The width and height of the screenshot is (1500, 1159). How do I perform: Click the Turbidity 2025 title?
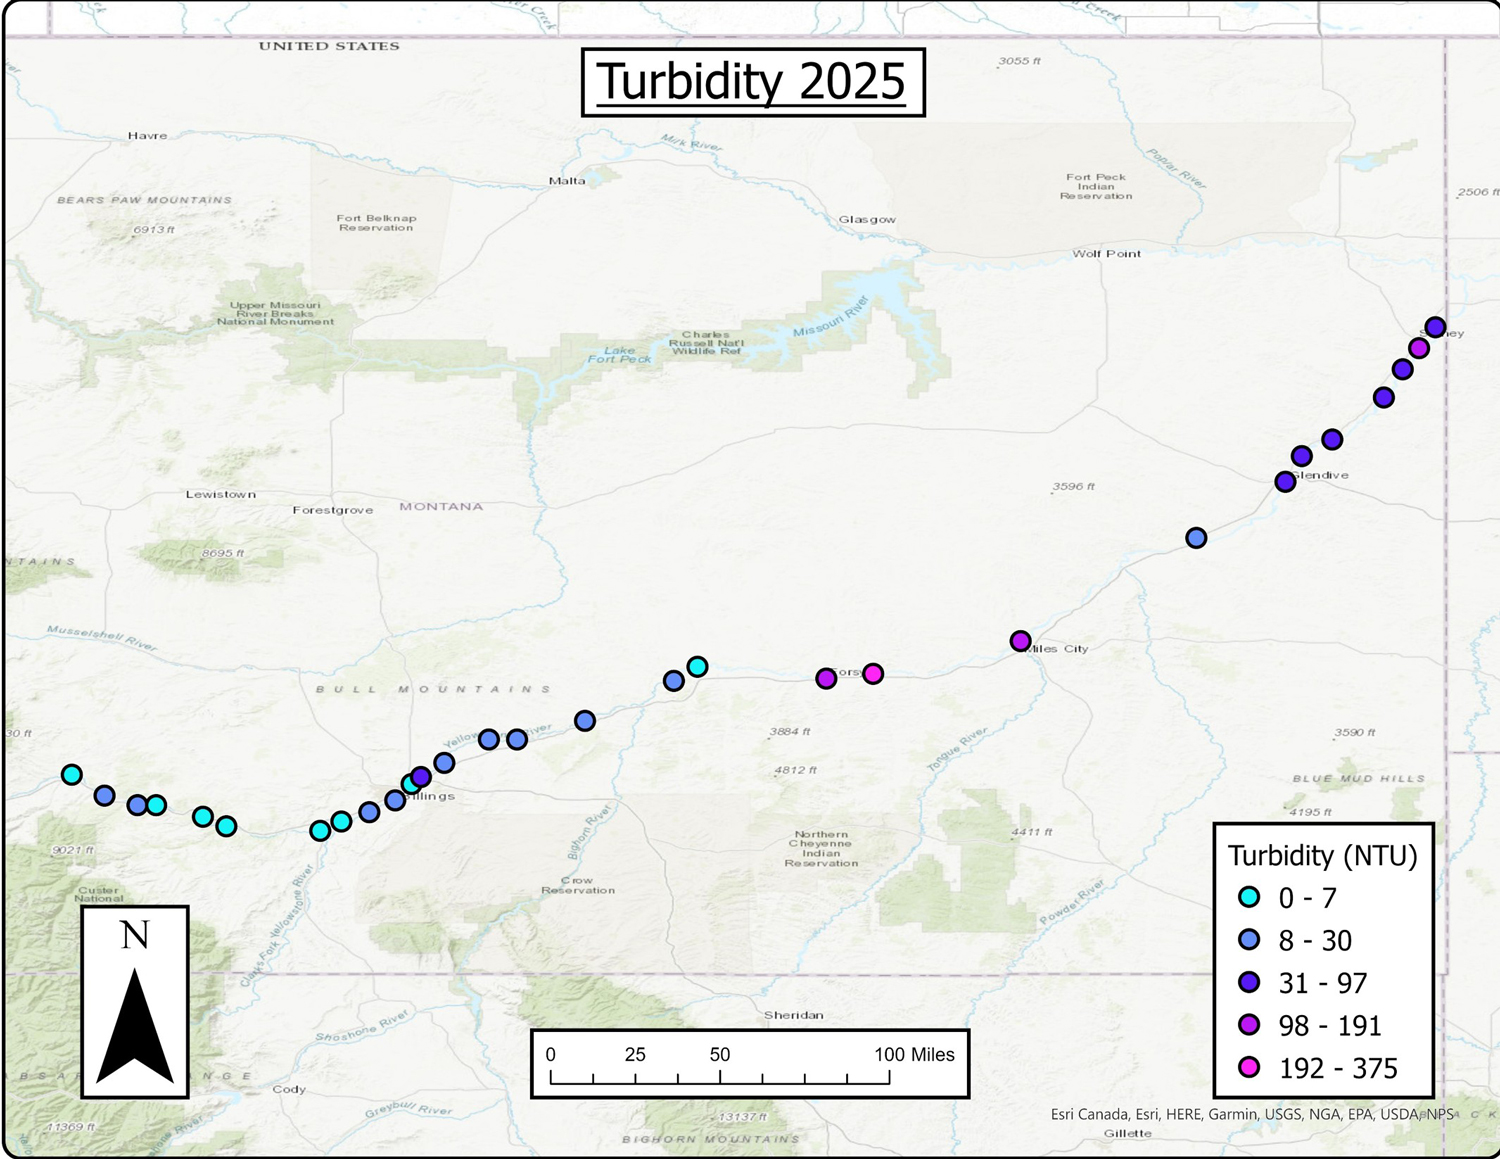(751, 80)
